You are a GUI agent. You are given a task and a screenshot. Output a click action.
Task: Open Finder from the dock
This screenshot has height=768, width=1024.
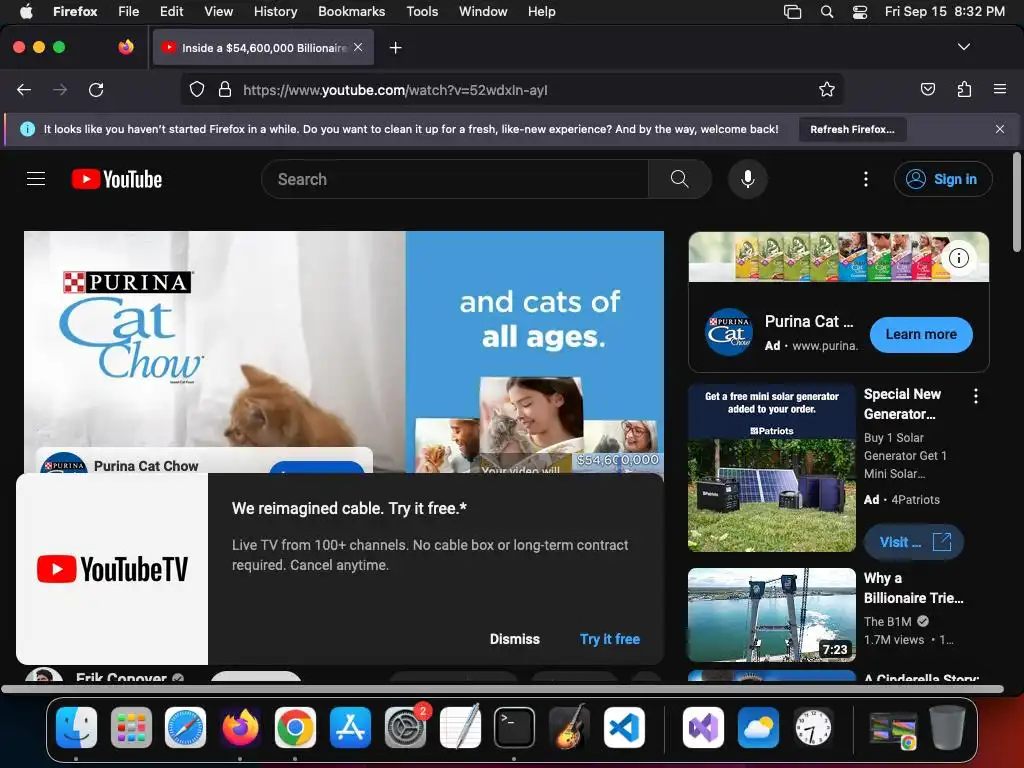tap(76, 727)
